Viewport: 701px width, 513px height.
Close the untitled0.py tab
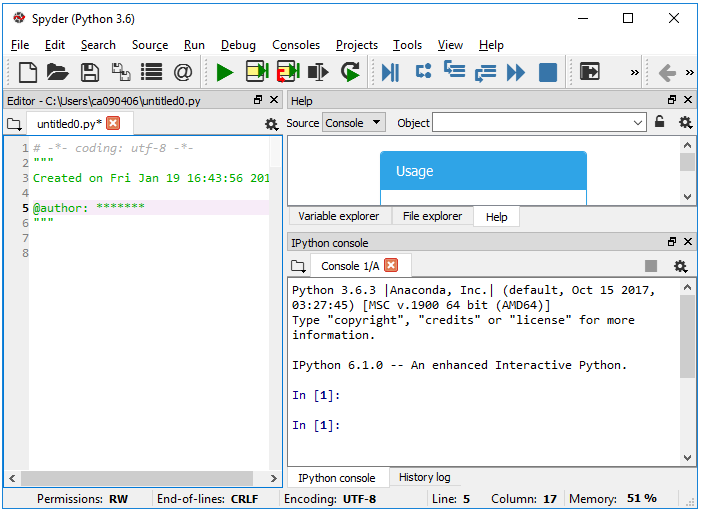pyautogui.click(x=113, y=123)
